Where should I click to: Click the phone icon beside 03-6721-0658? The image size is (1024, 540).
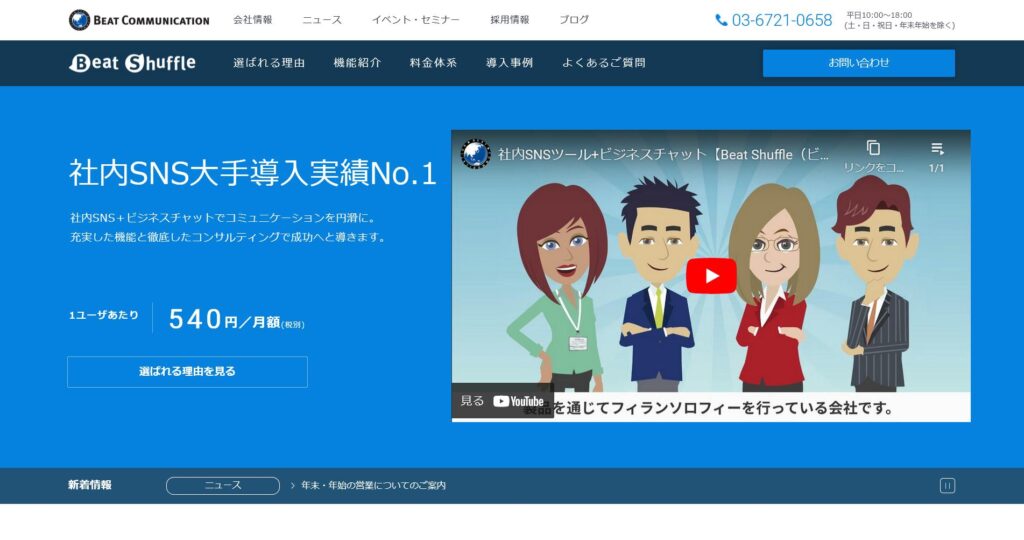[722, 20]
